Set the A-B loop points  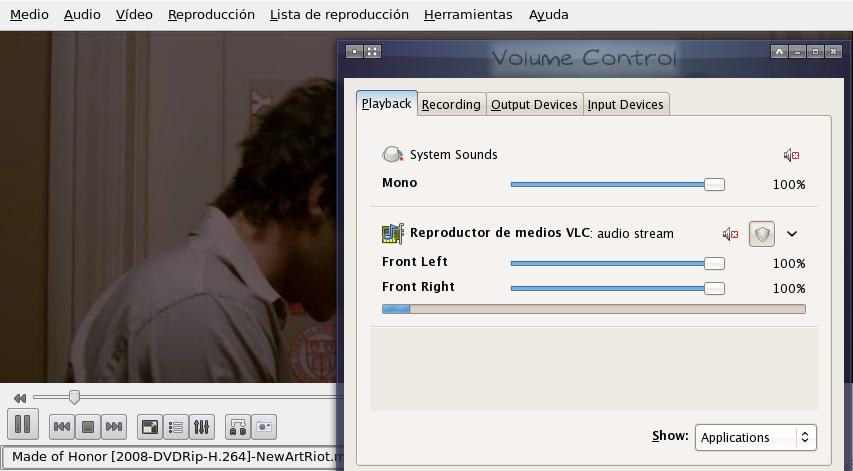point(237,427)
